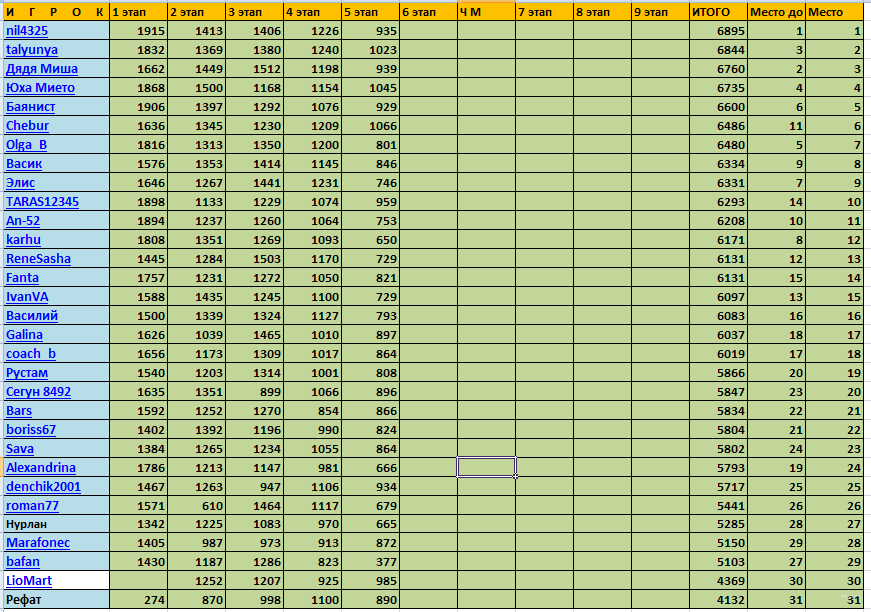Screen dimensions: 871x612
Task: Select stage 3 score 899
Action: [254, 392]
